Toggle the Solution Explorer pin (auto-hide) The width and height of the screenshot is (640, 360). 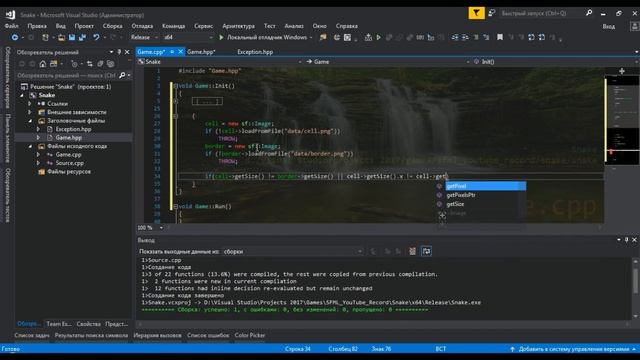tap(119, 52)
